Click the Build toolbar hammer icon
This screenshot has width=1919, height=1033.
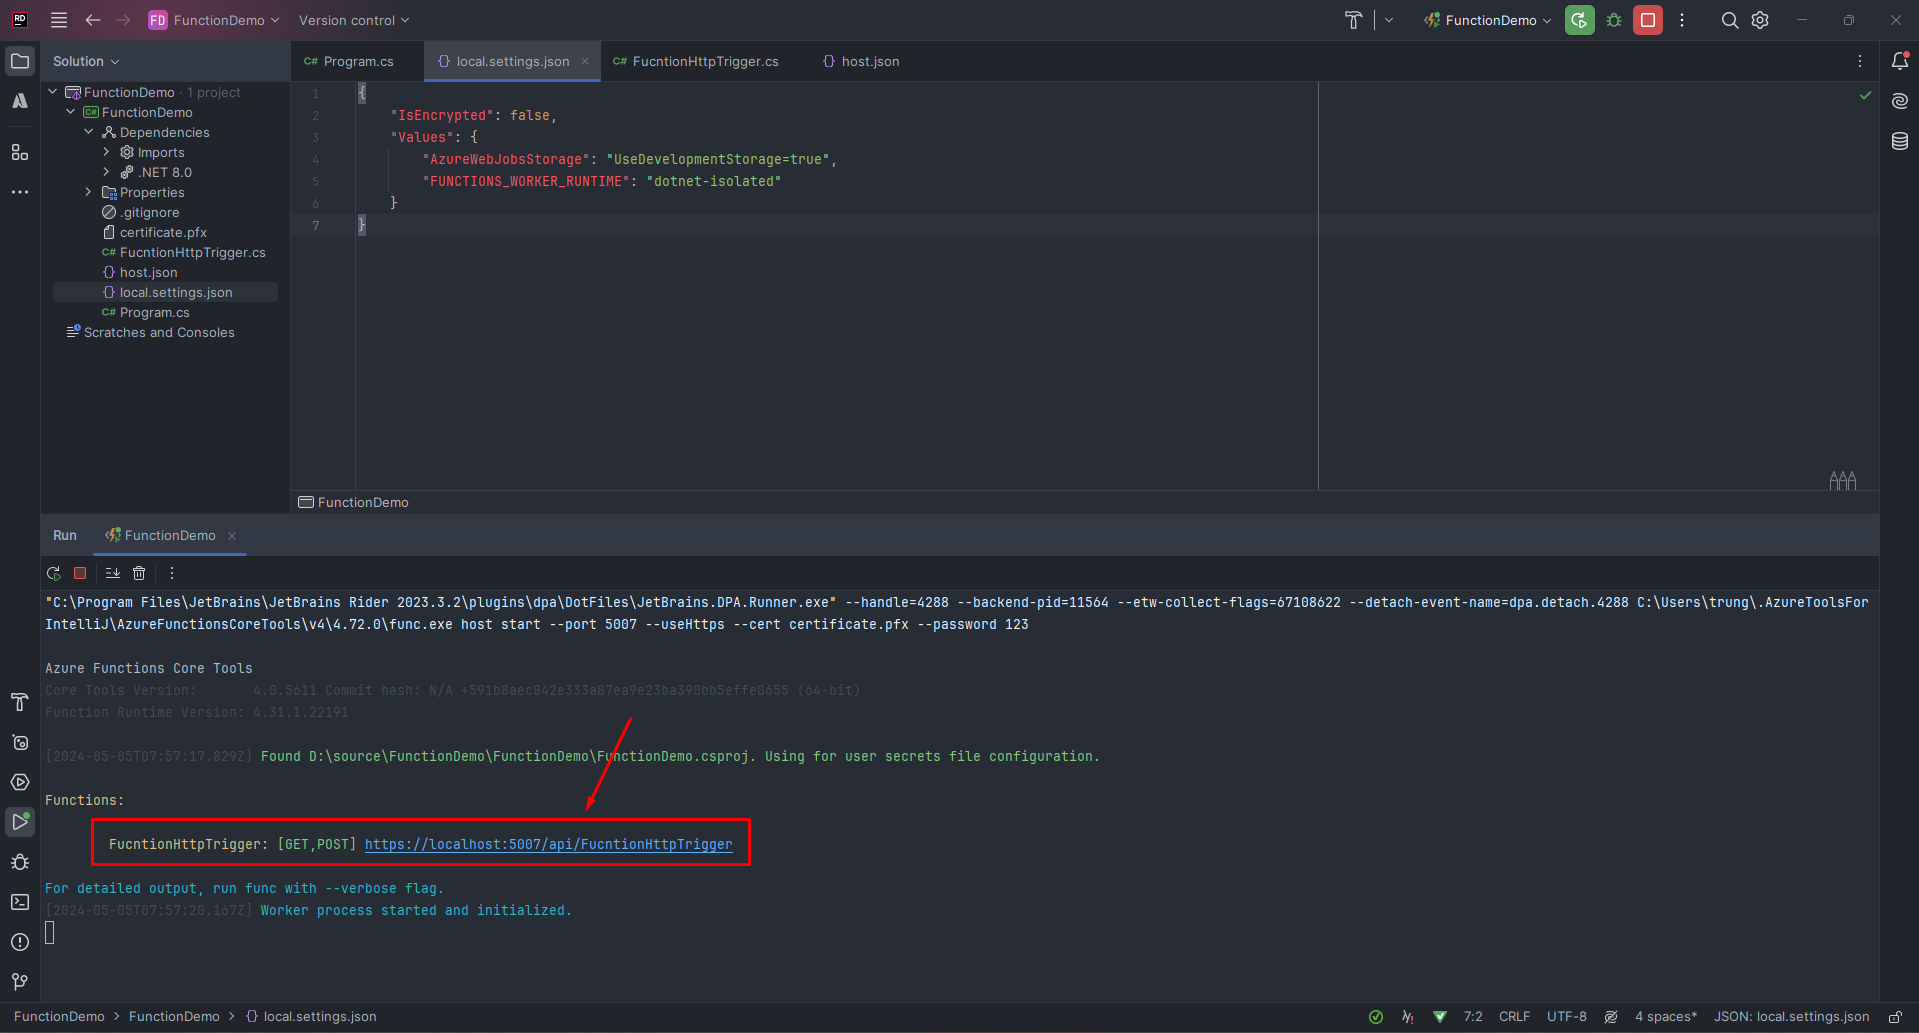coord(1353,20)
